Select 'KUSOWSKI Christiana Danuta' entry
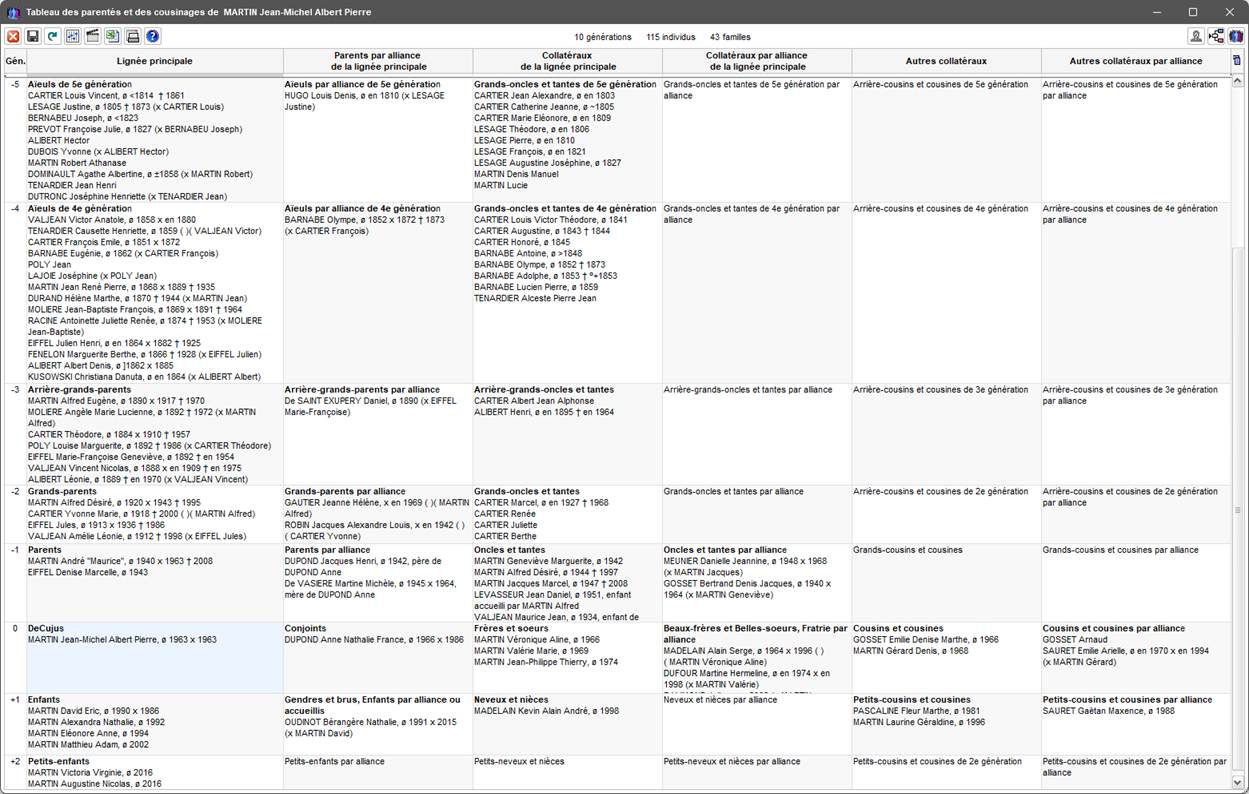1249x794 pixels. pos(144,377)
